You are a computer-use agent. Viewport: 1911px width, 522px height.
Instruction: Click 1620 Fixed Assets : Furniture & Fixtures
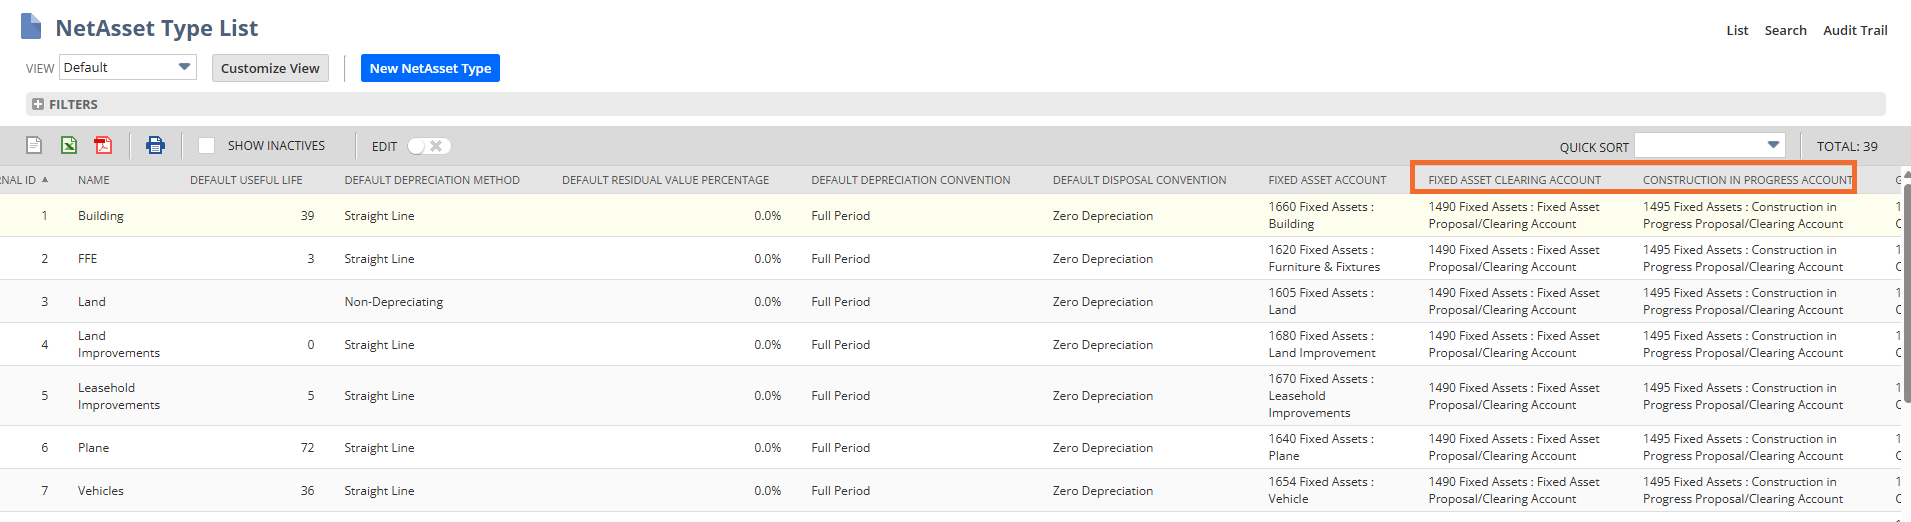(x=1324, y=258)
